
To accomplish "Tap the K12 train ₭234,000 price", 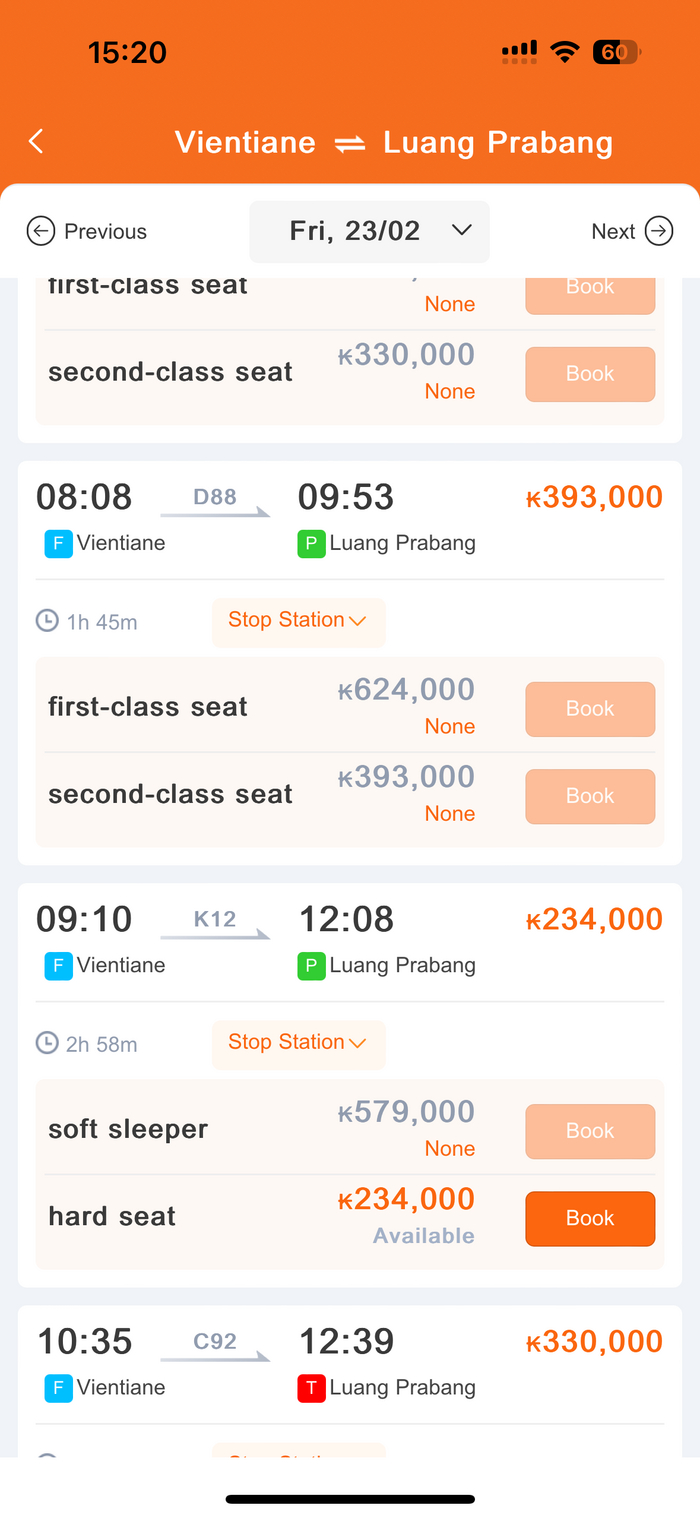I will (x=595, y=920).
